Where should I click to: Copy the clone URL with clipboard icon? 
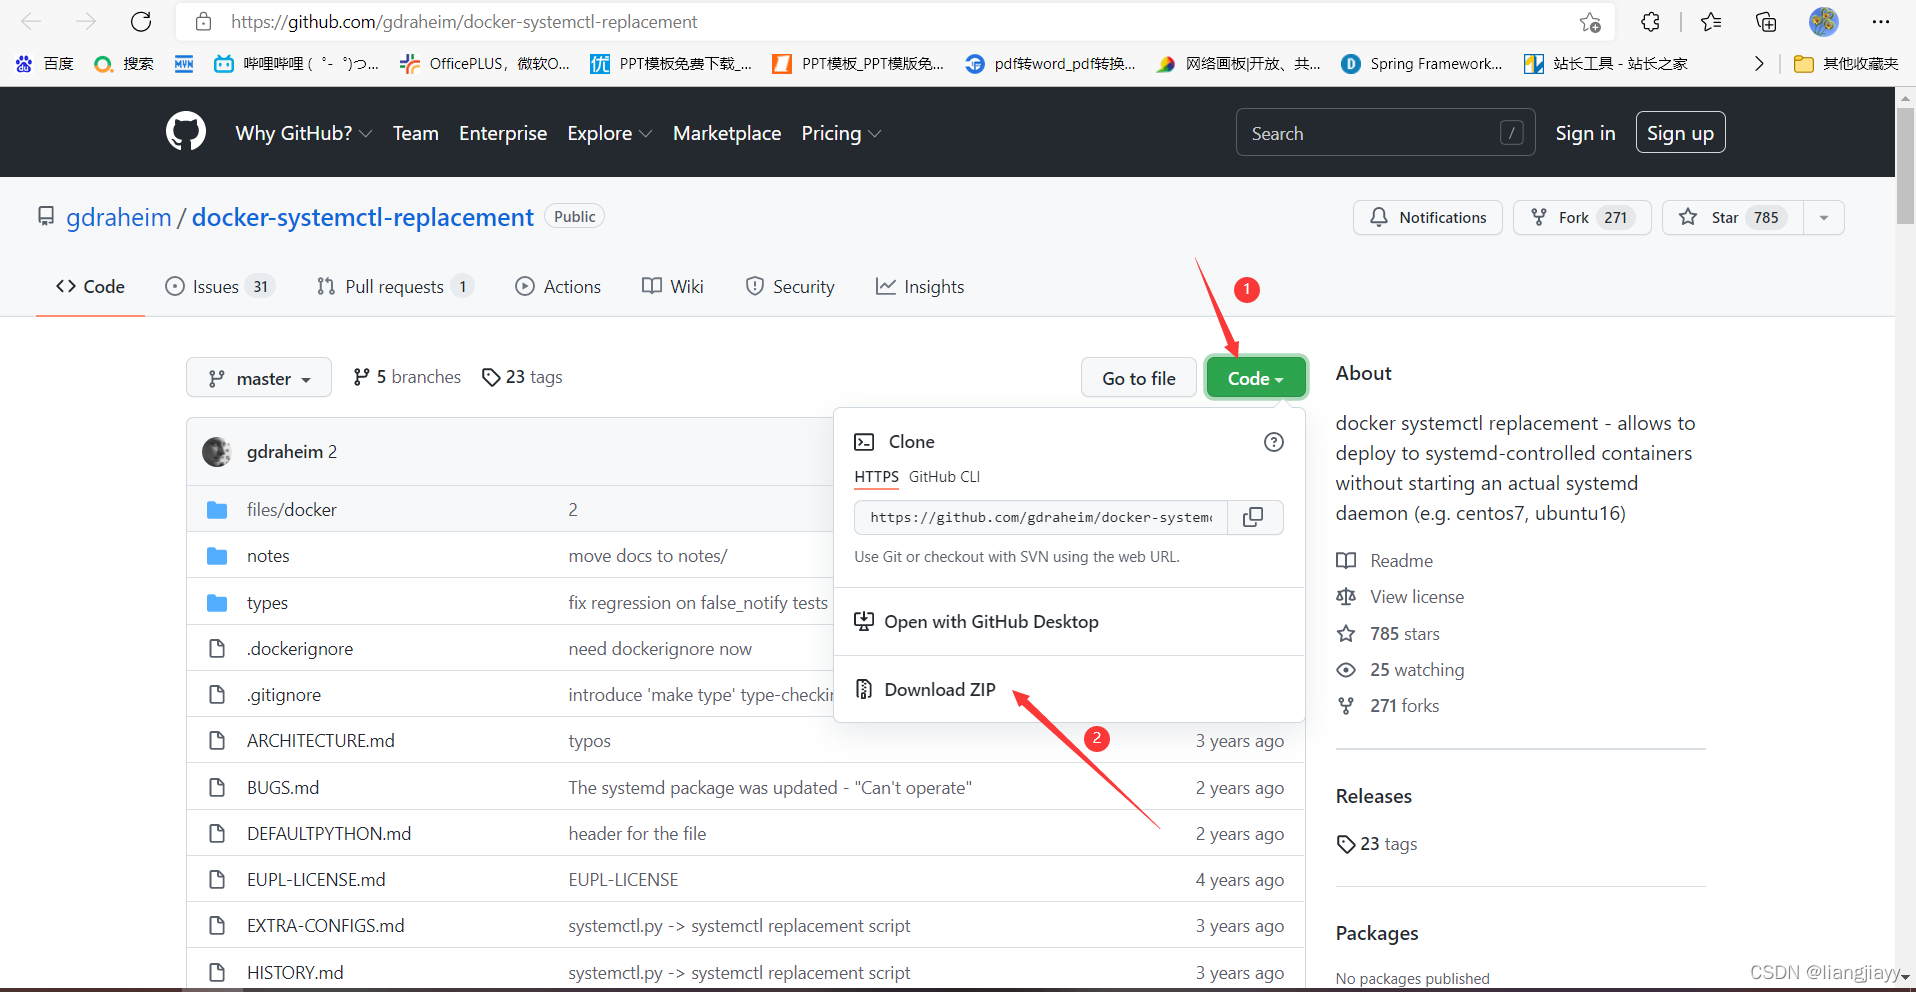(1253, 517)
